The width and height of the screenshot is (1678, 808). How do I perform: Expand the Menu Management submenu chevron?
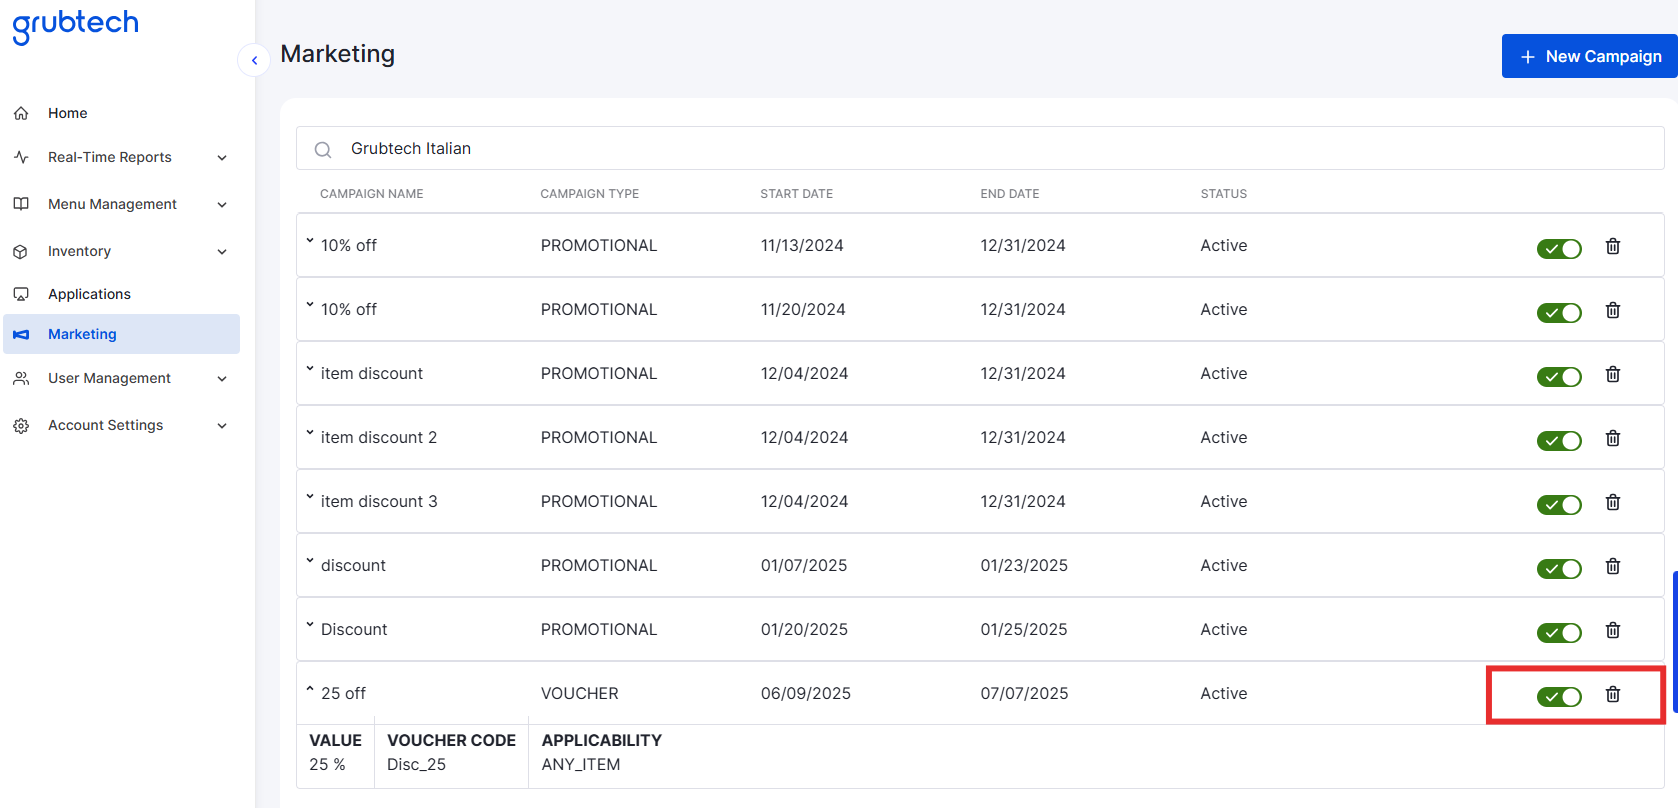point(222,205)
